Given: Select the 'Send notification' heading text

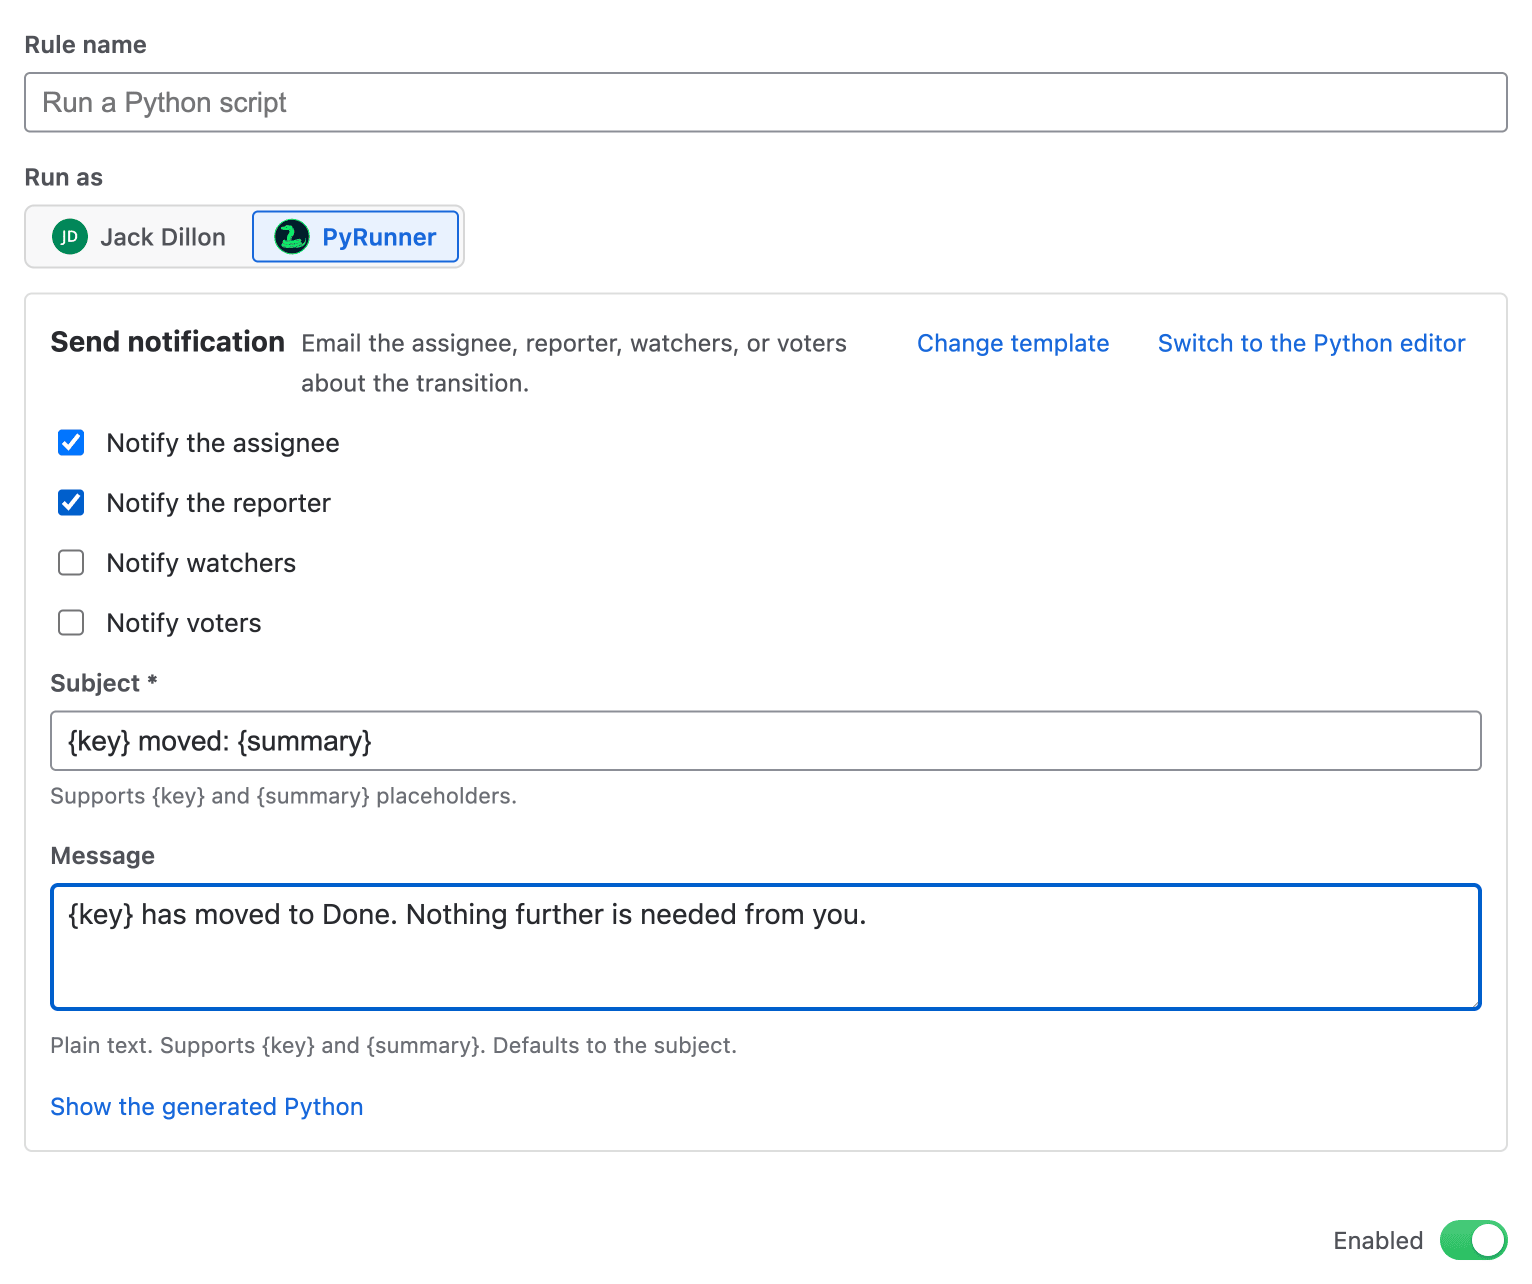Looking at the screenshot, I should tap(168, 342).
